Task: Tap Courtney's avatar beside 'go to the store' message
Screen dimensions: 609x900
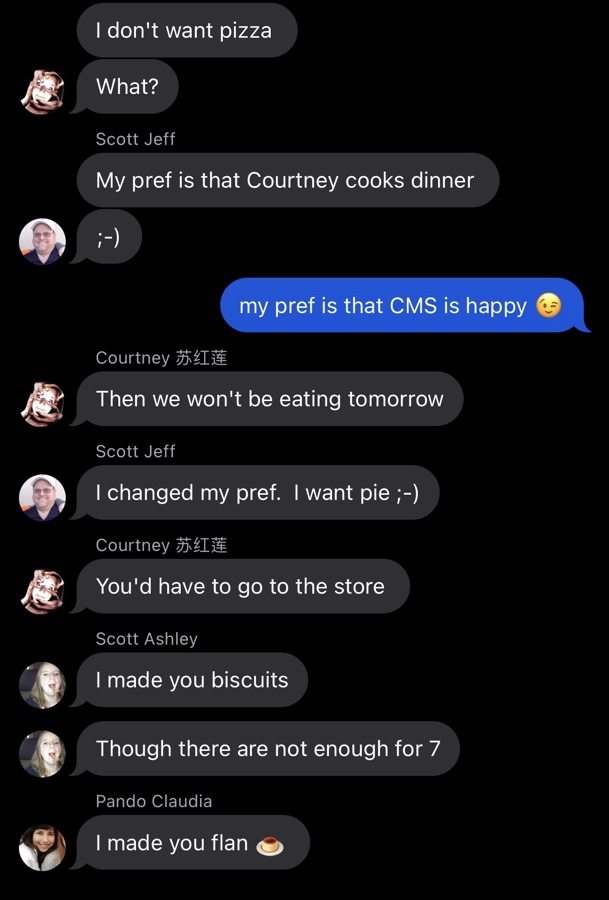Action: pyautogui.click(x=42, y=591)
